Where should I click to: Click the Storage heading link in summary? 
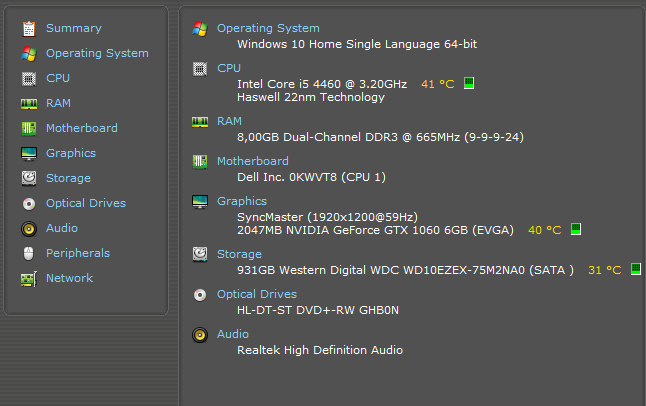(x=239, y=254)
